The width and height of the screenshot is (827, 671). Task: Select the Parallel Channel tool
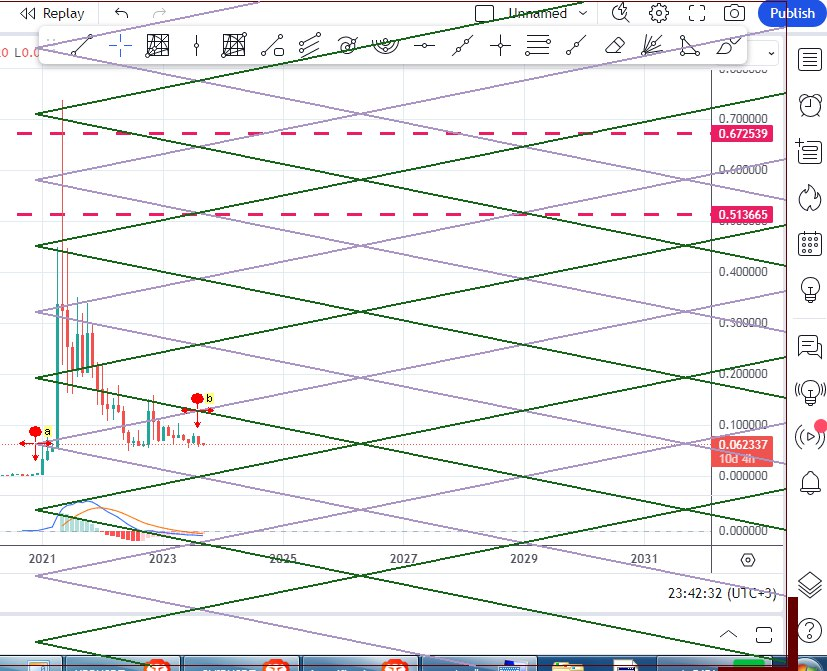pyautogui.click(x=310, y=45)
